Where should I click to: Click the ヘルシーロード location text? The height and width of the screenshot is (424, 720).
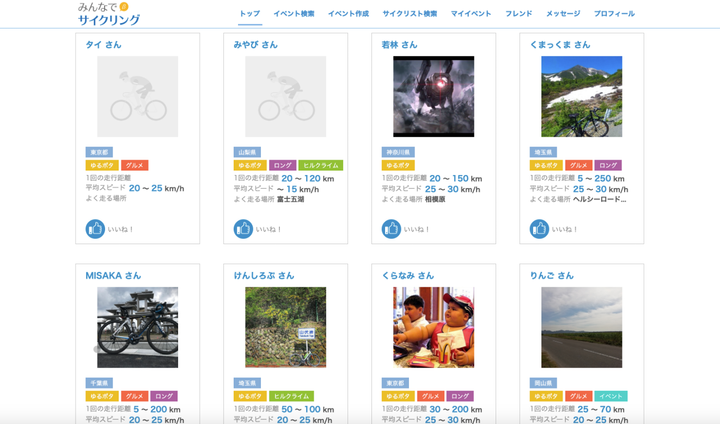tap(600, 199)
